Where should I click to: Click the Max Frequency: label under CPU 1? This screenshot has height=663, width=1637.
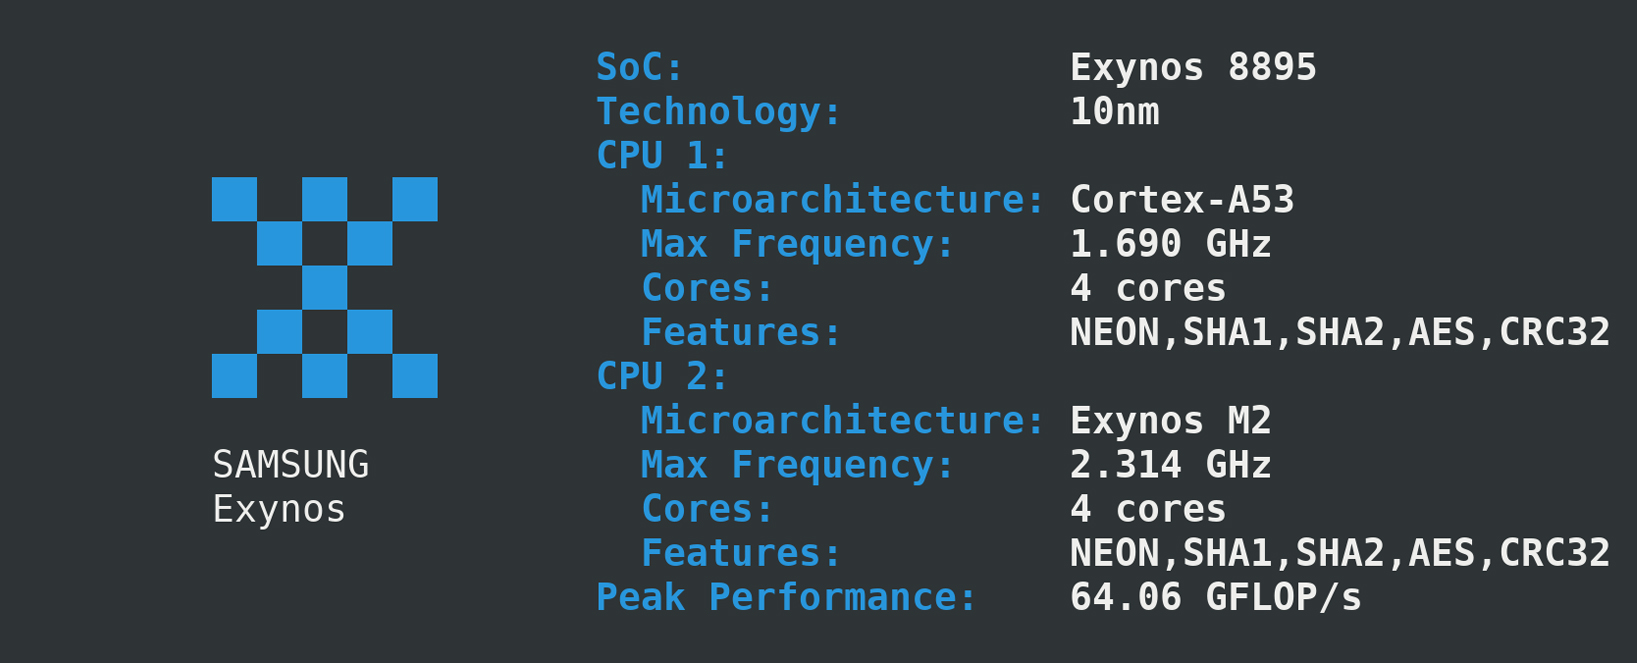(x=797, y=244)
